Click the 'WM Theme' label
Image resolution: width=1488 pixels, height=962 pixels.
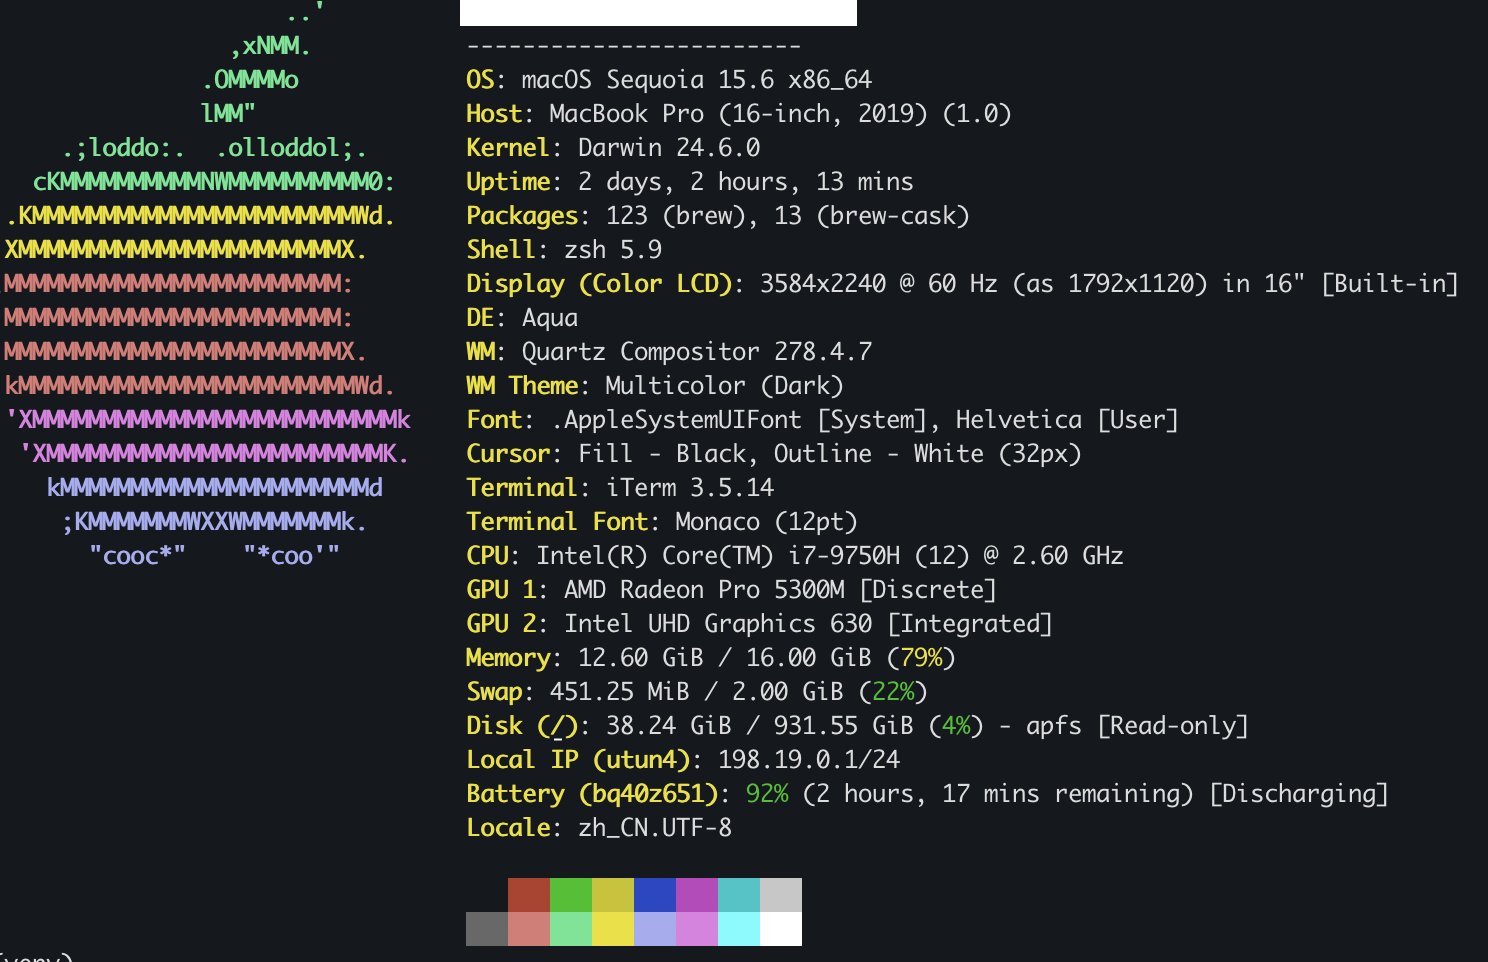coord(522,386)
